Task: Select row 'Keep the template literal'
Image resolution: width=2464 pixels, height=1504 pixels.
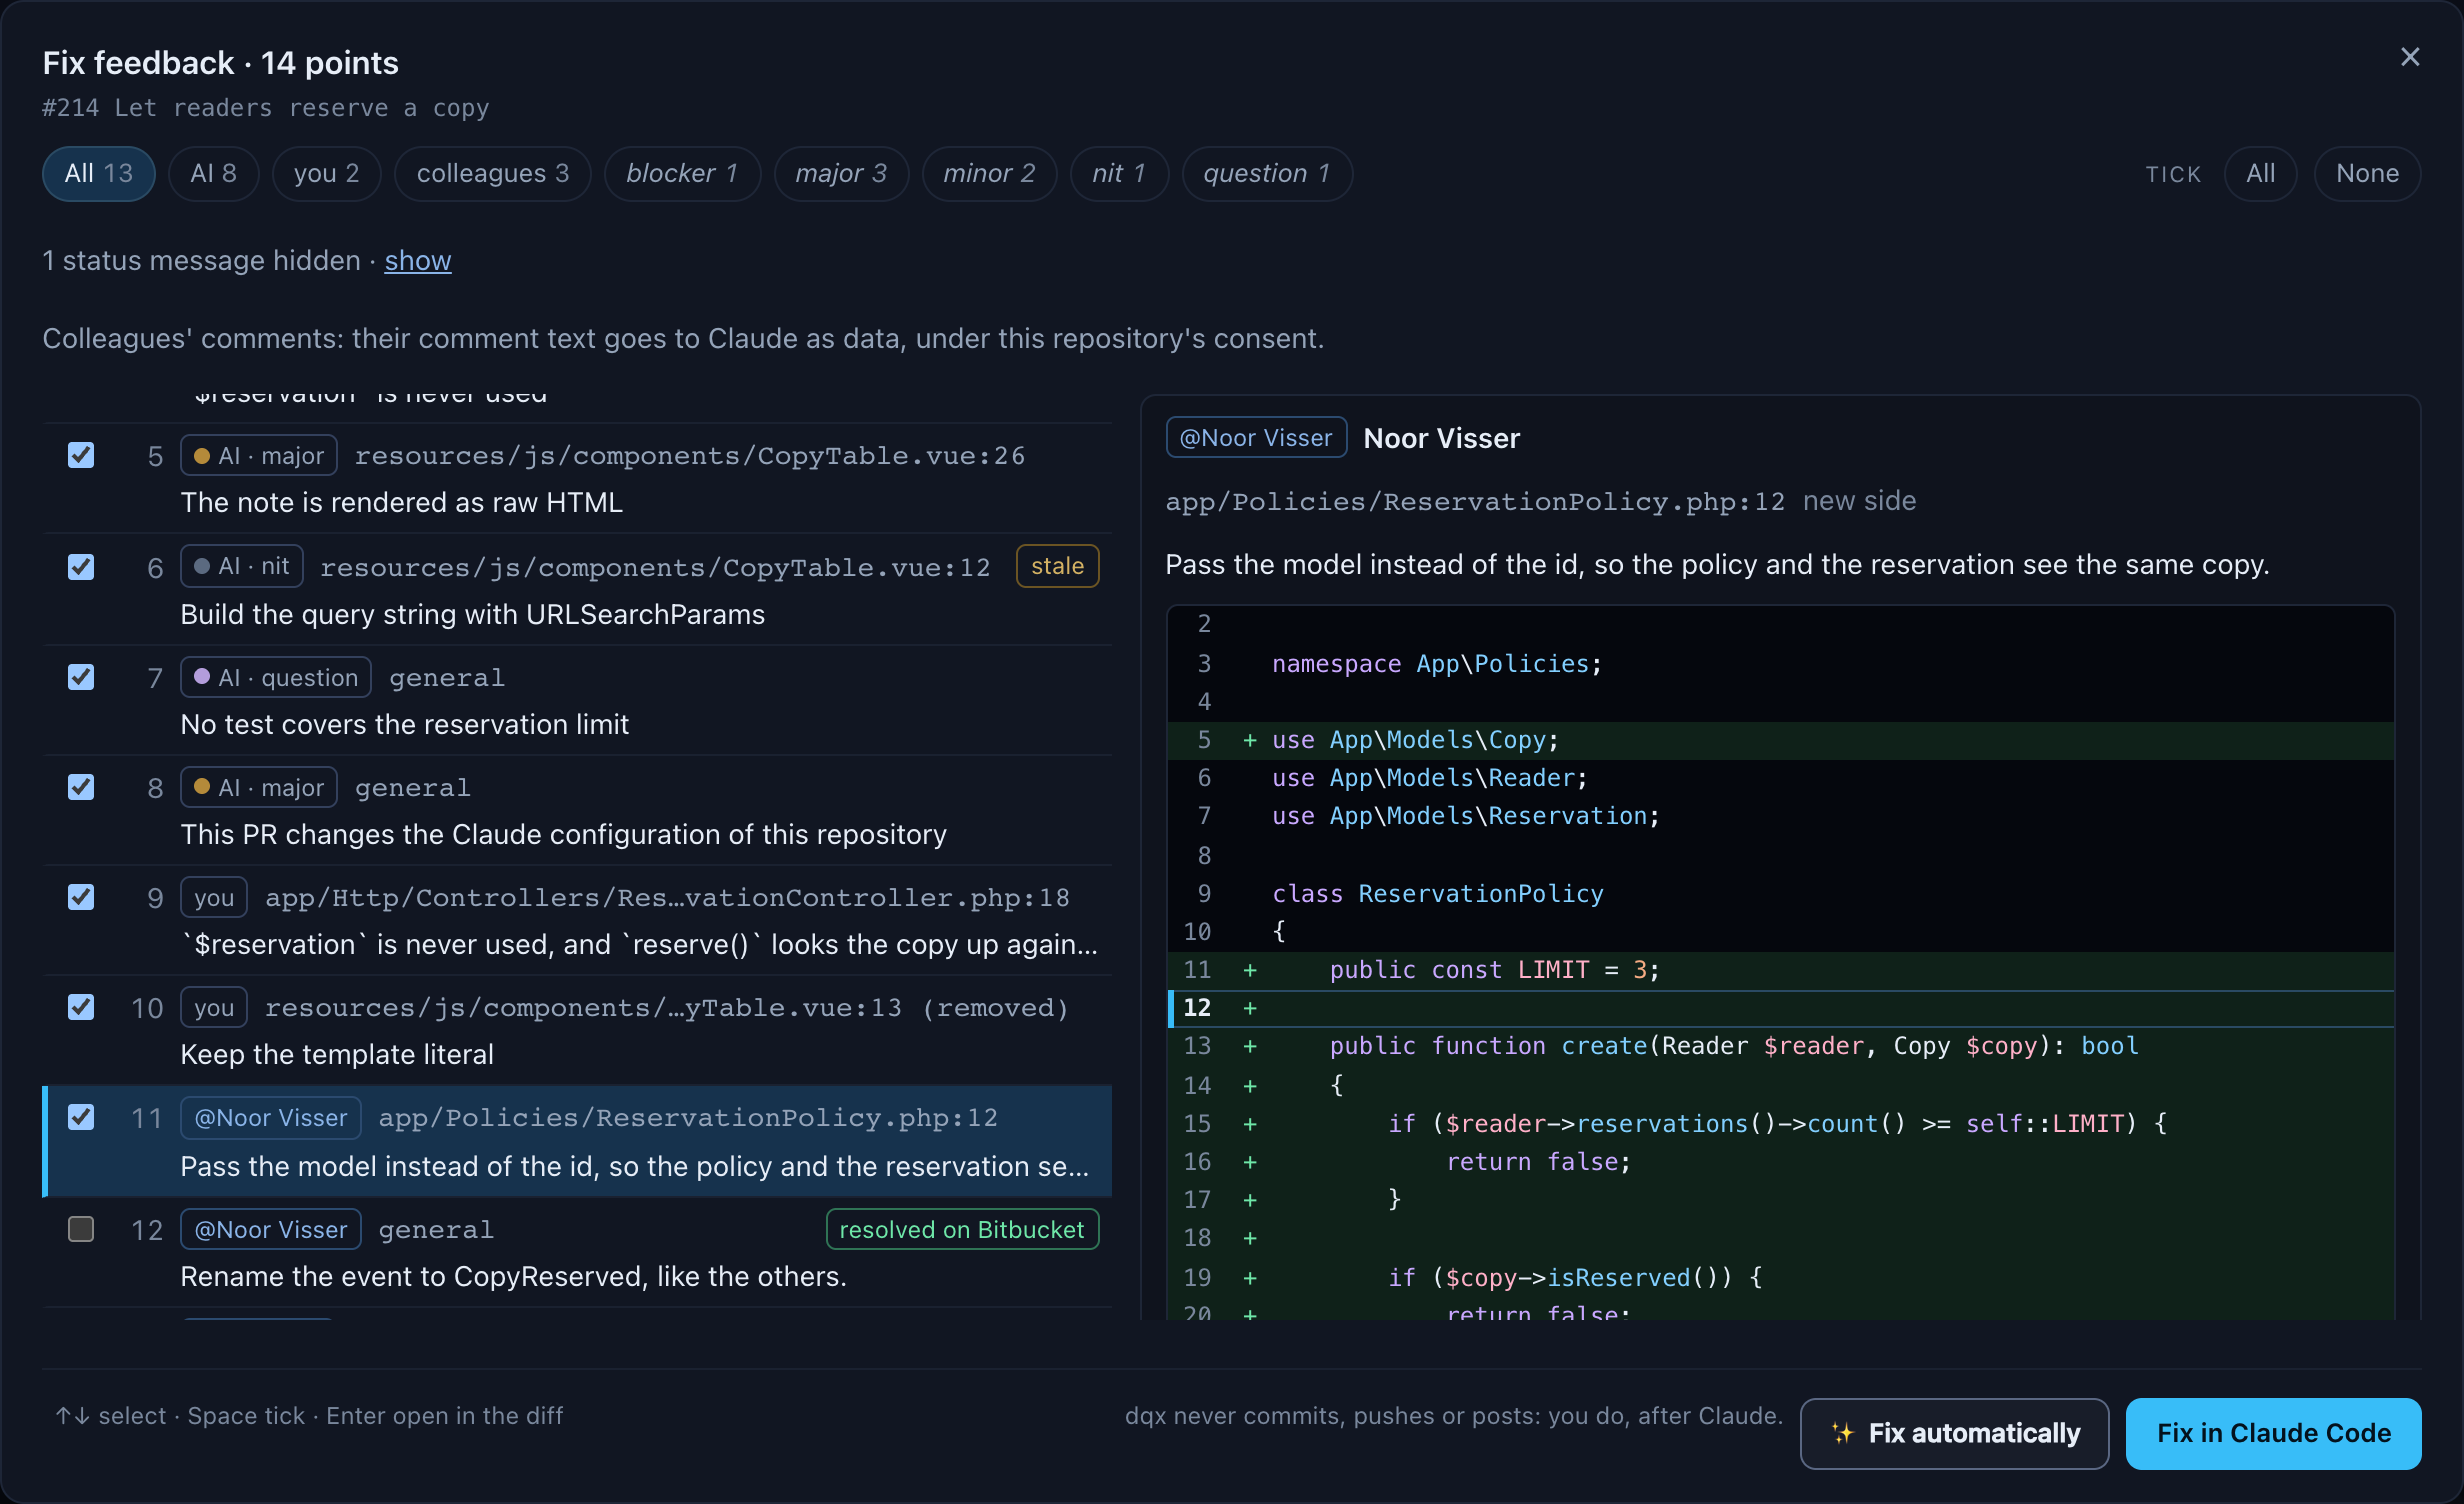Action: click(x=578, y=1030)
